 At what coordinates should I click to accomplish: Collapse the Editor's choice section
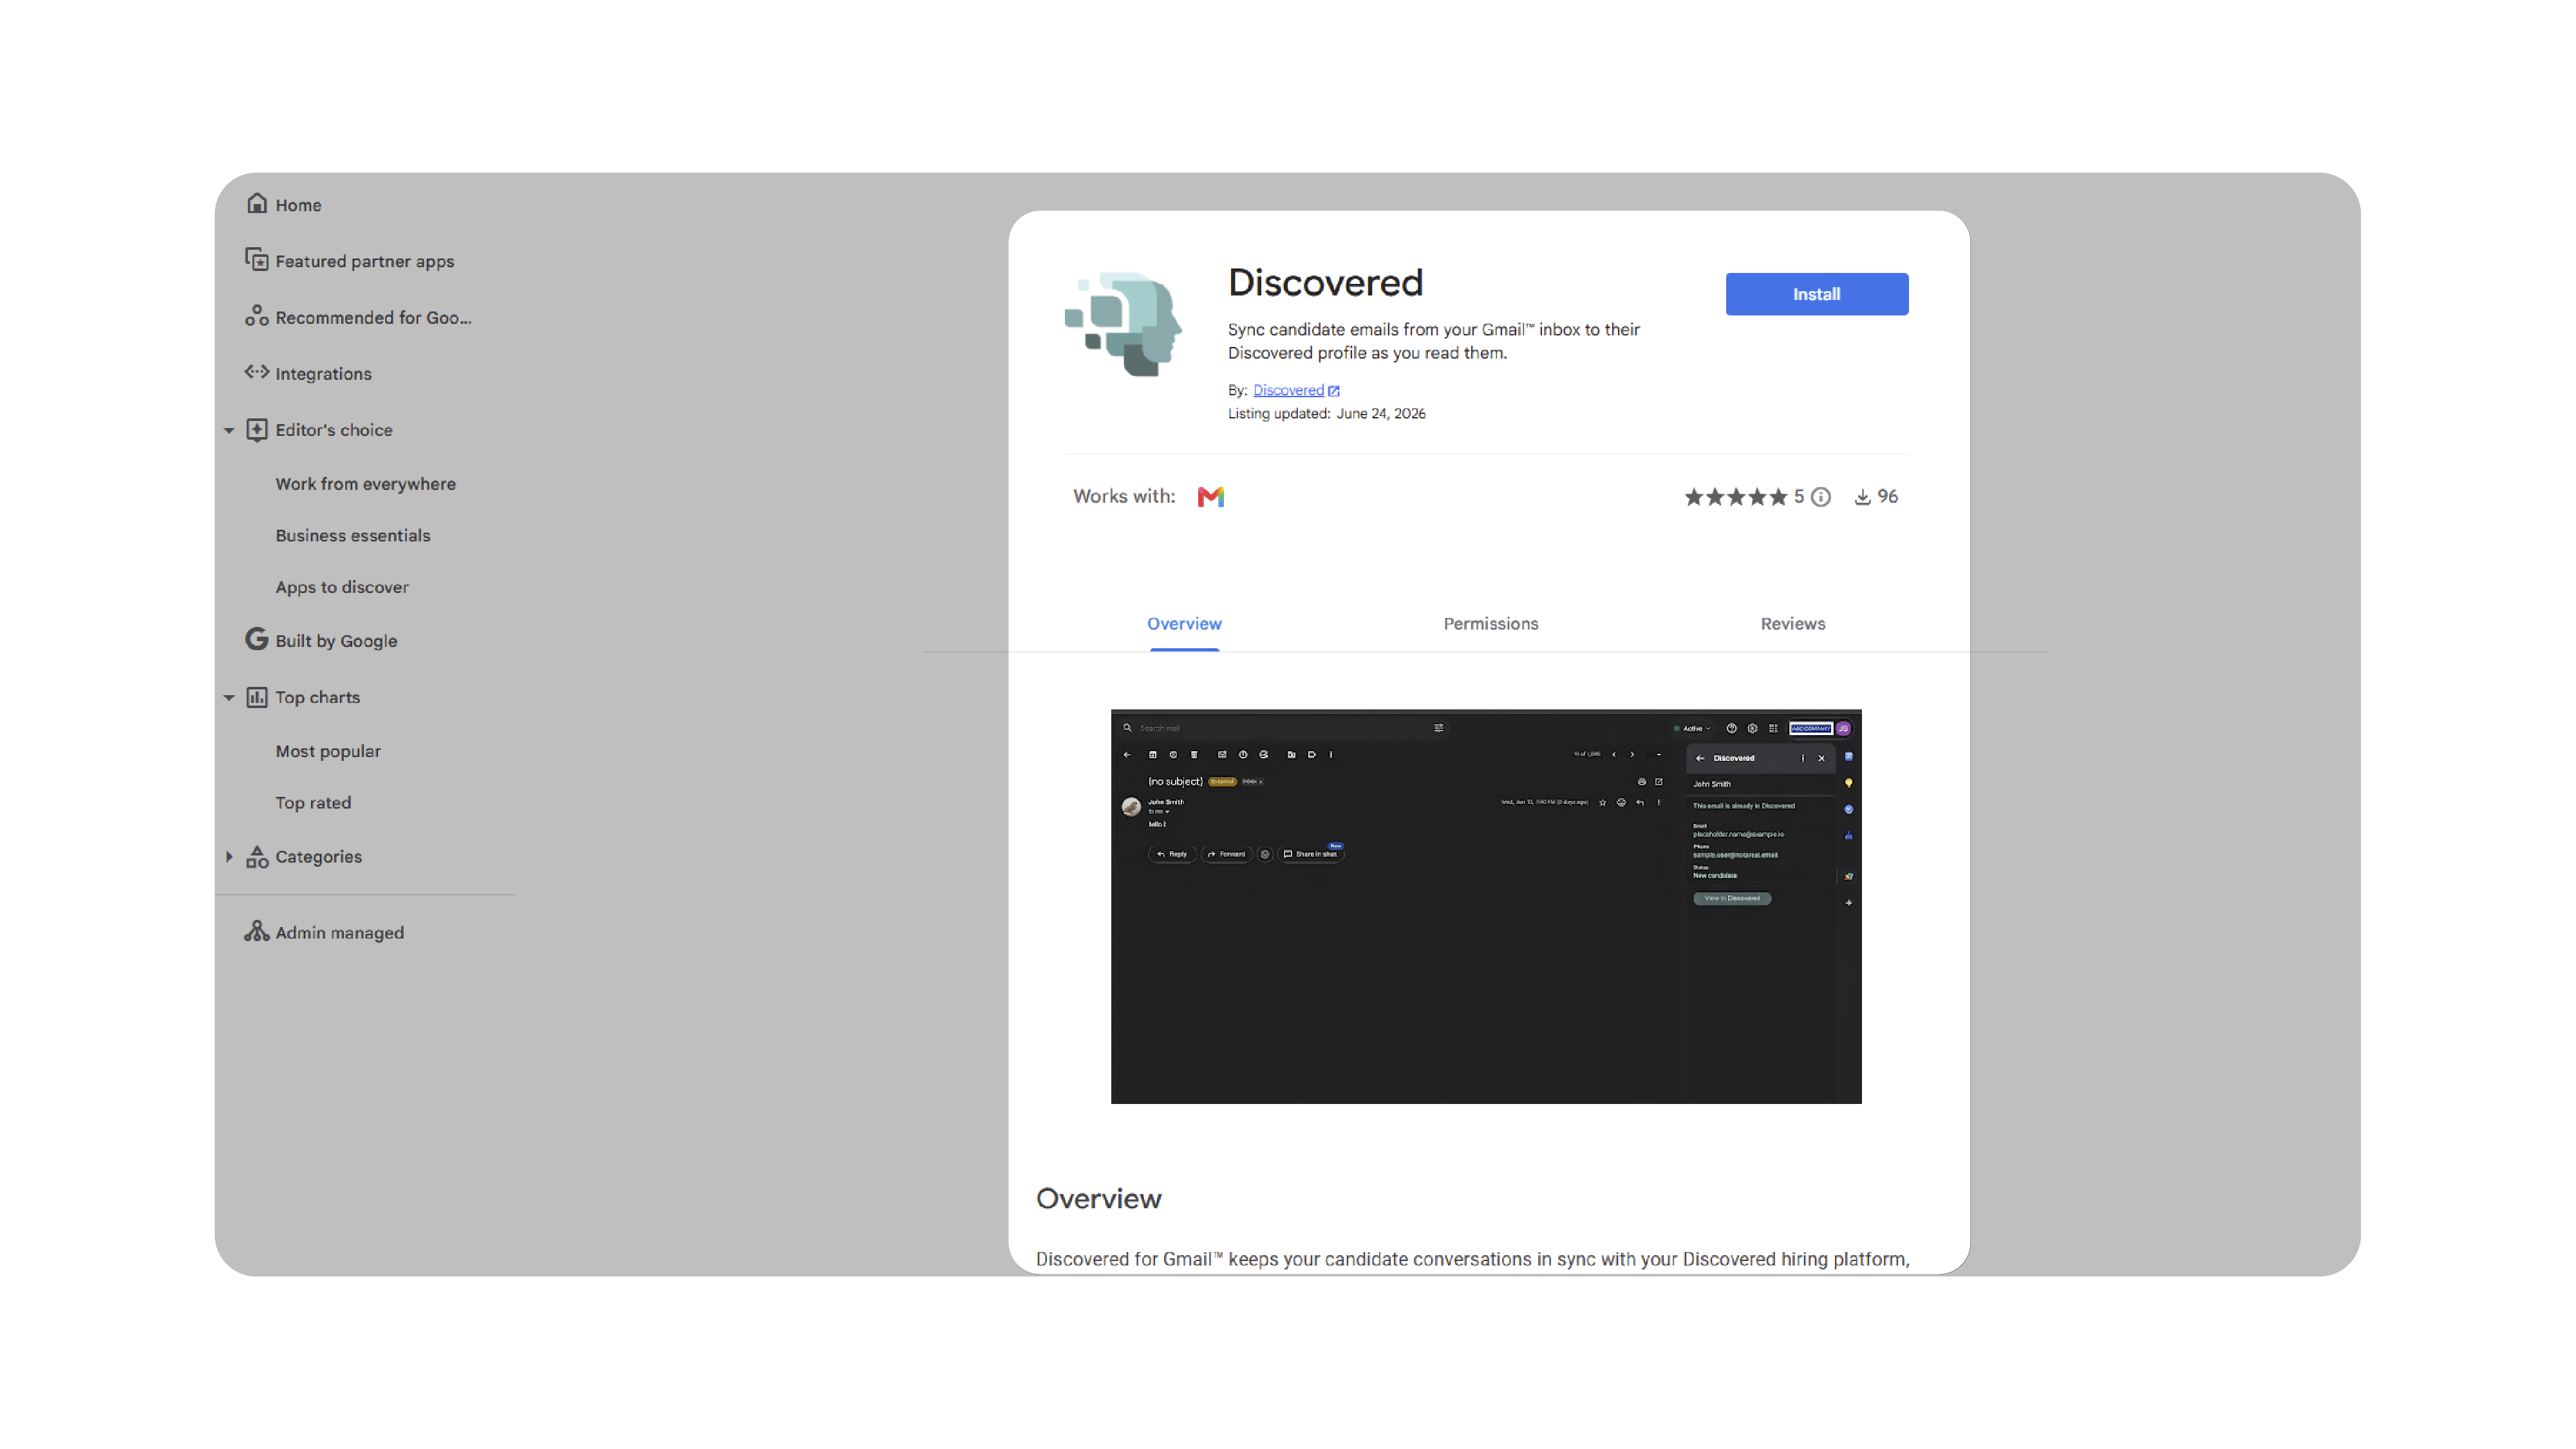click(229, 430)
